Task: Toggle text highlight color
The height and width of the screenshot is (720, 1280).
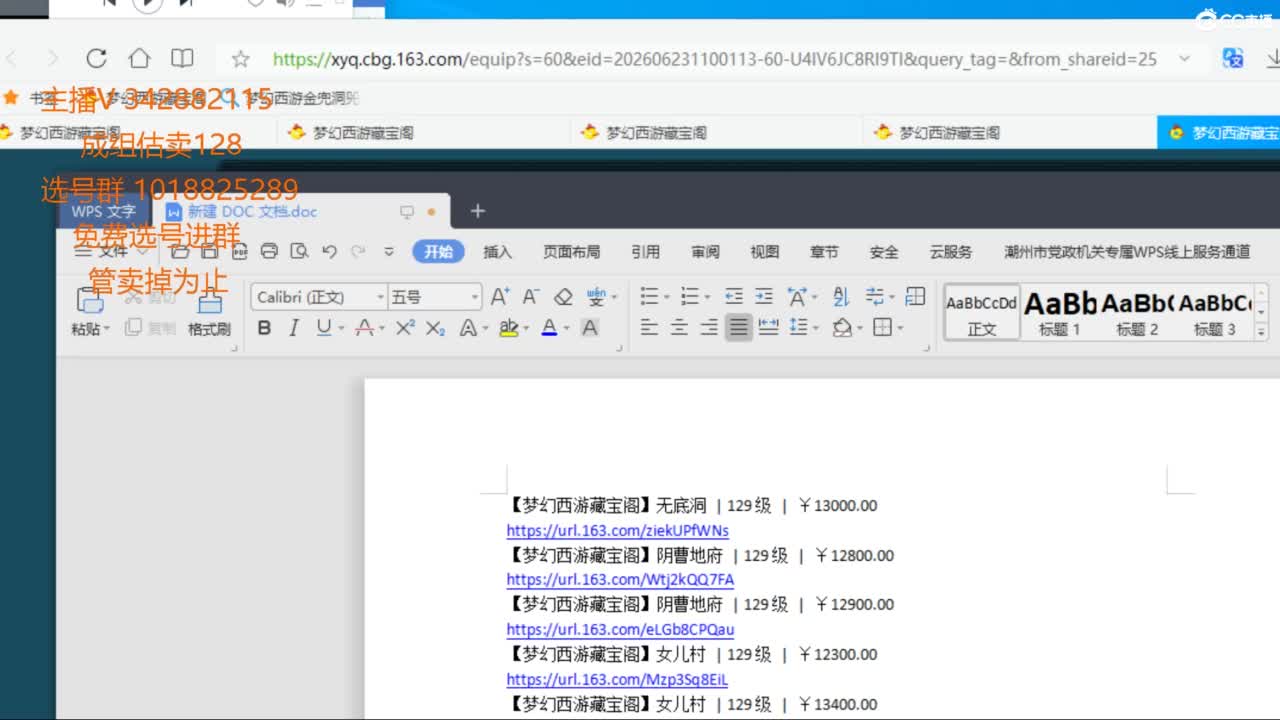Action: (x=509, y=328)
